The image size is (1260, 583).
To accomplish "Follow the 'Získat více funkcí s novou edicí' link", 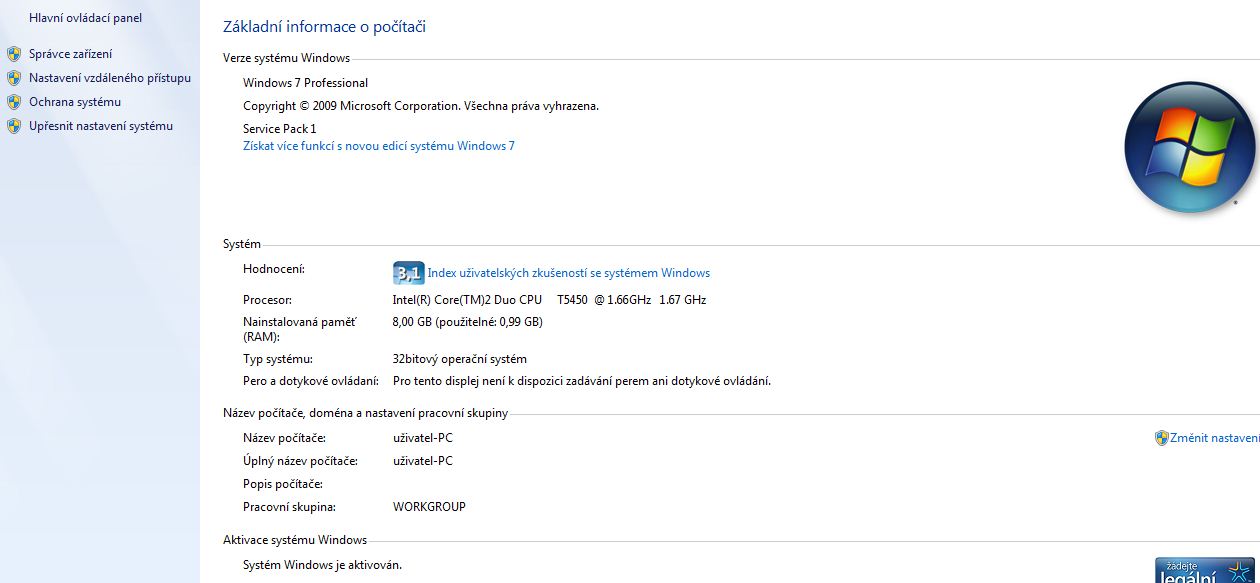I will (x=378, y=146).
